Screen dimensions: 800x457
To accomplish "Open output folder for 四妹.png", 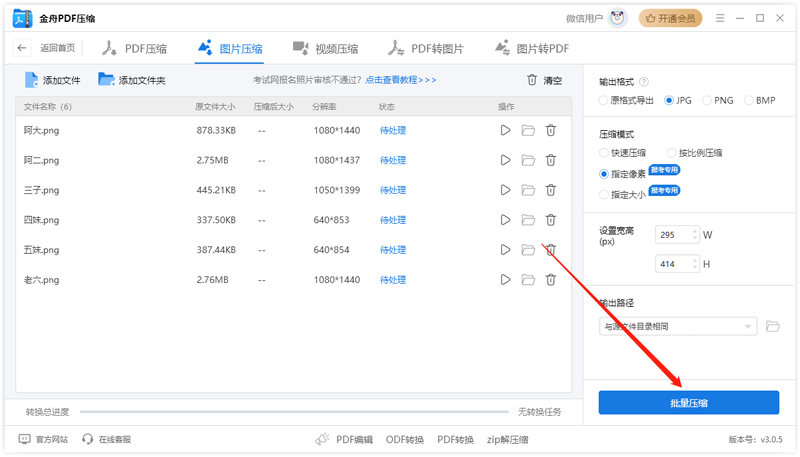I will [x=528, y=220].
